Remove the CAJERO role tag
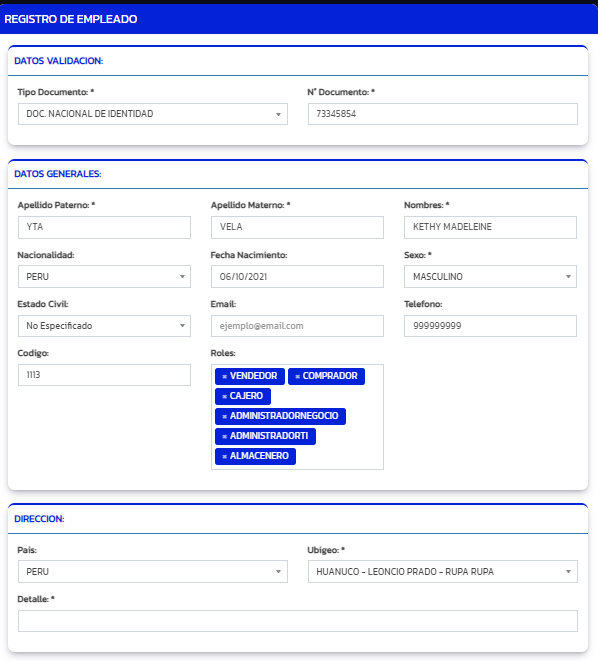This screenshot has width=598, height=661. [224, 396]
